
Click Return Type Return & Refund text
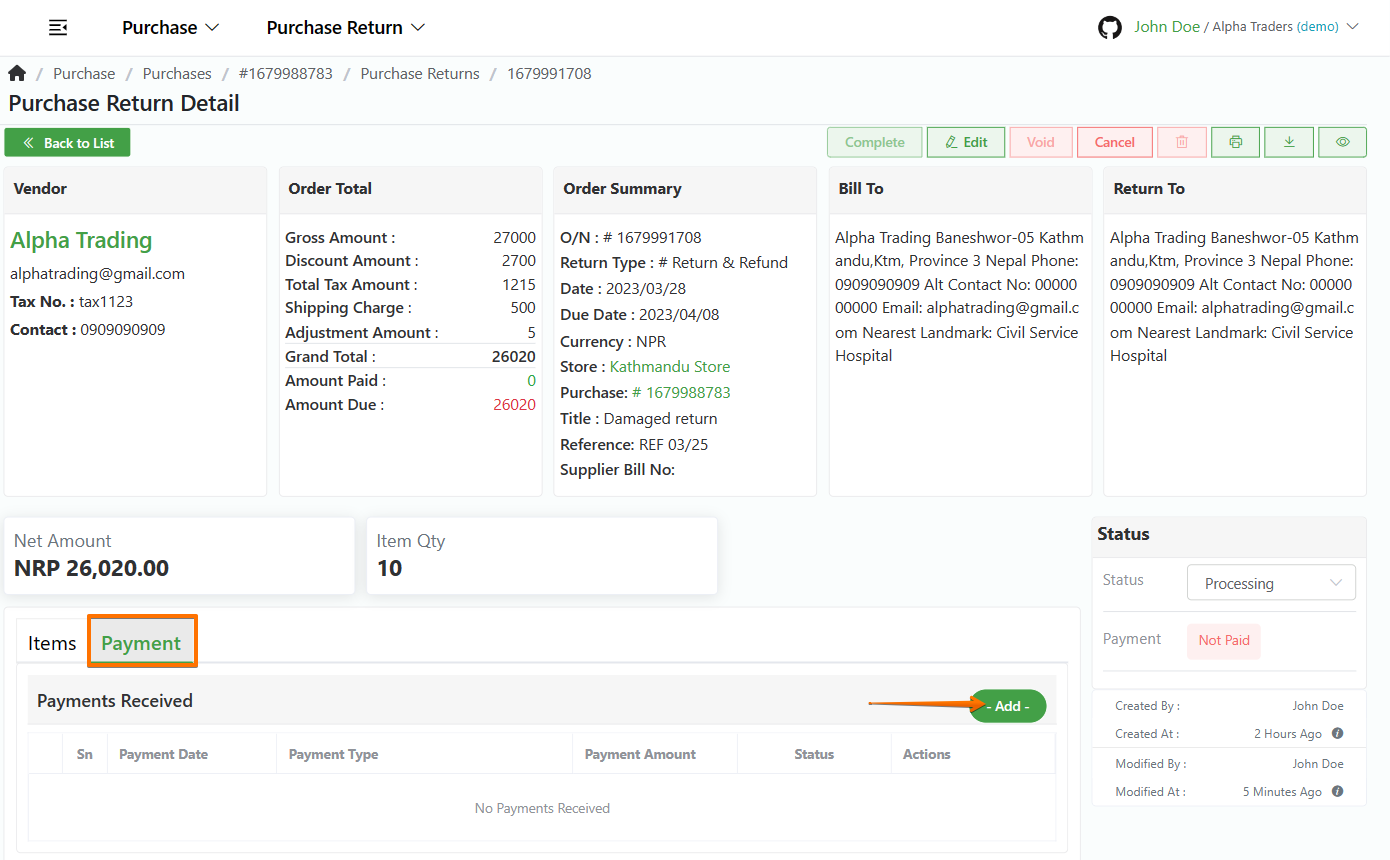coord(674,262)
